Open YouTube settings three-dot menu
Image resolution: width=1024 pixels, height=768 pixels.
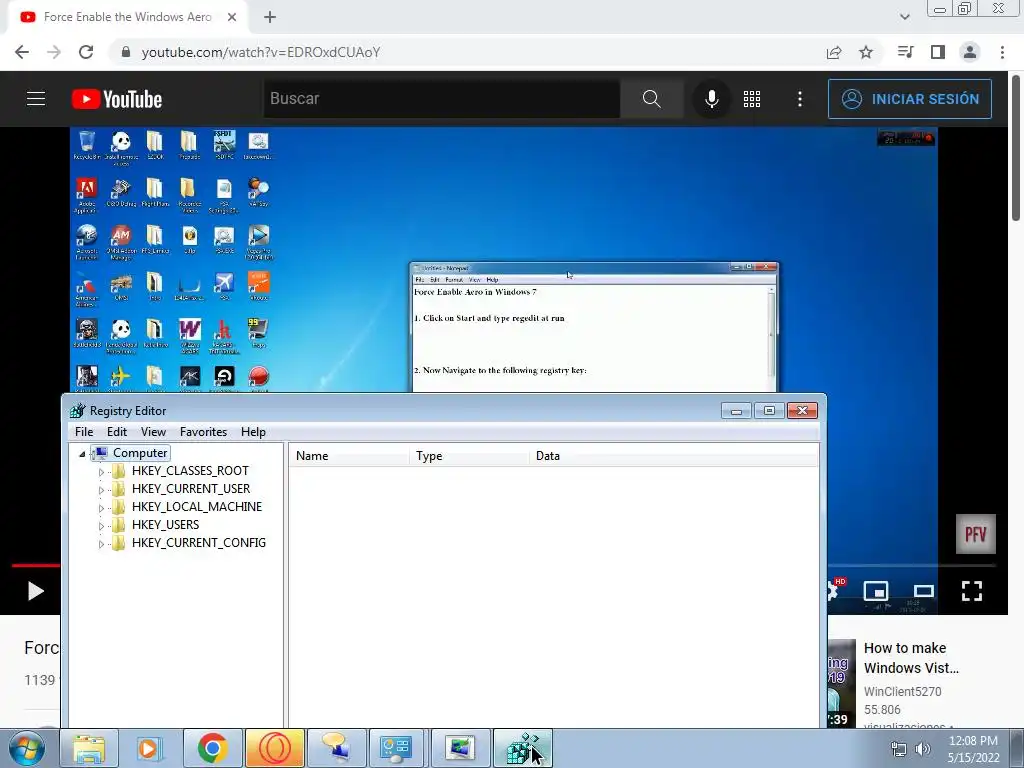(x=800, y=99)
